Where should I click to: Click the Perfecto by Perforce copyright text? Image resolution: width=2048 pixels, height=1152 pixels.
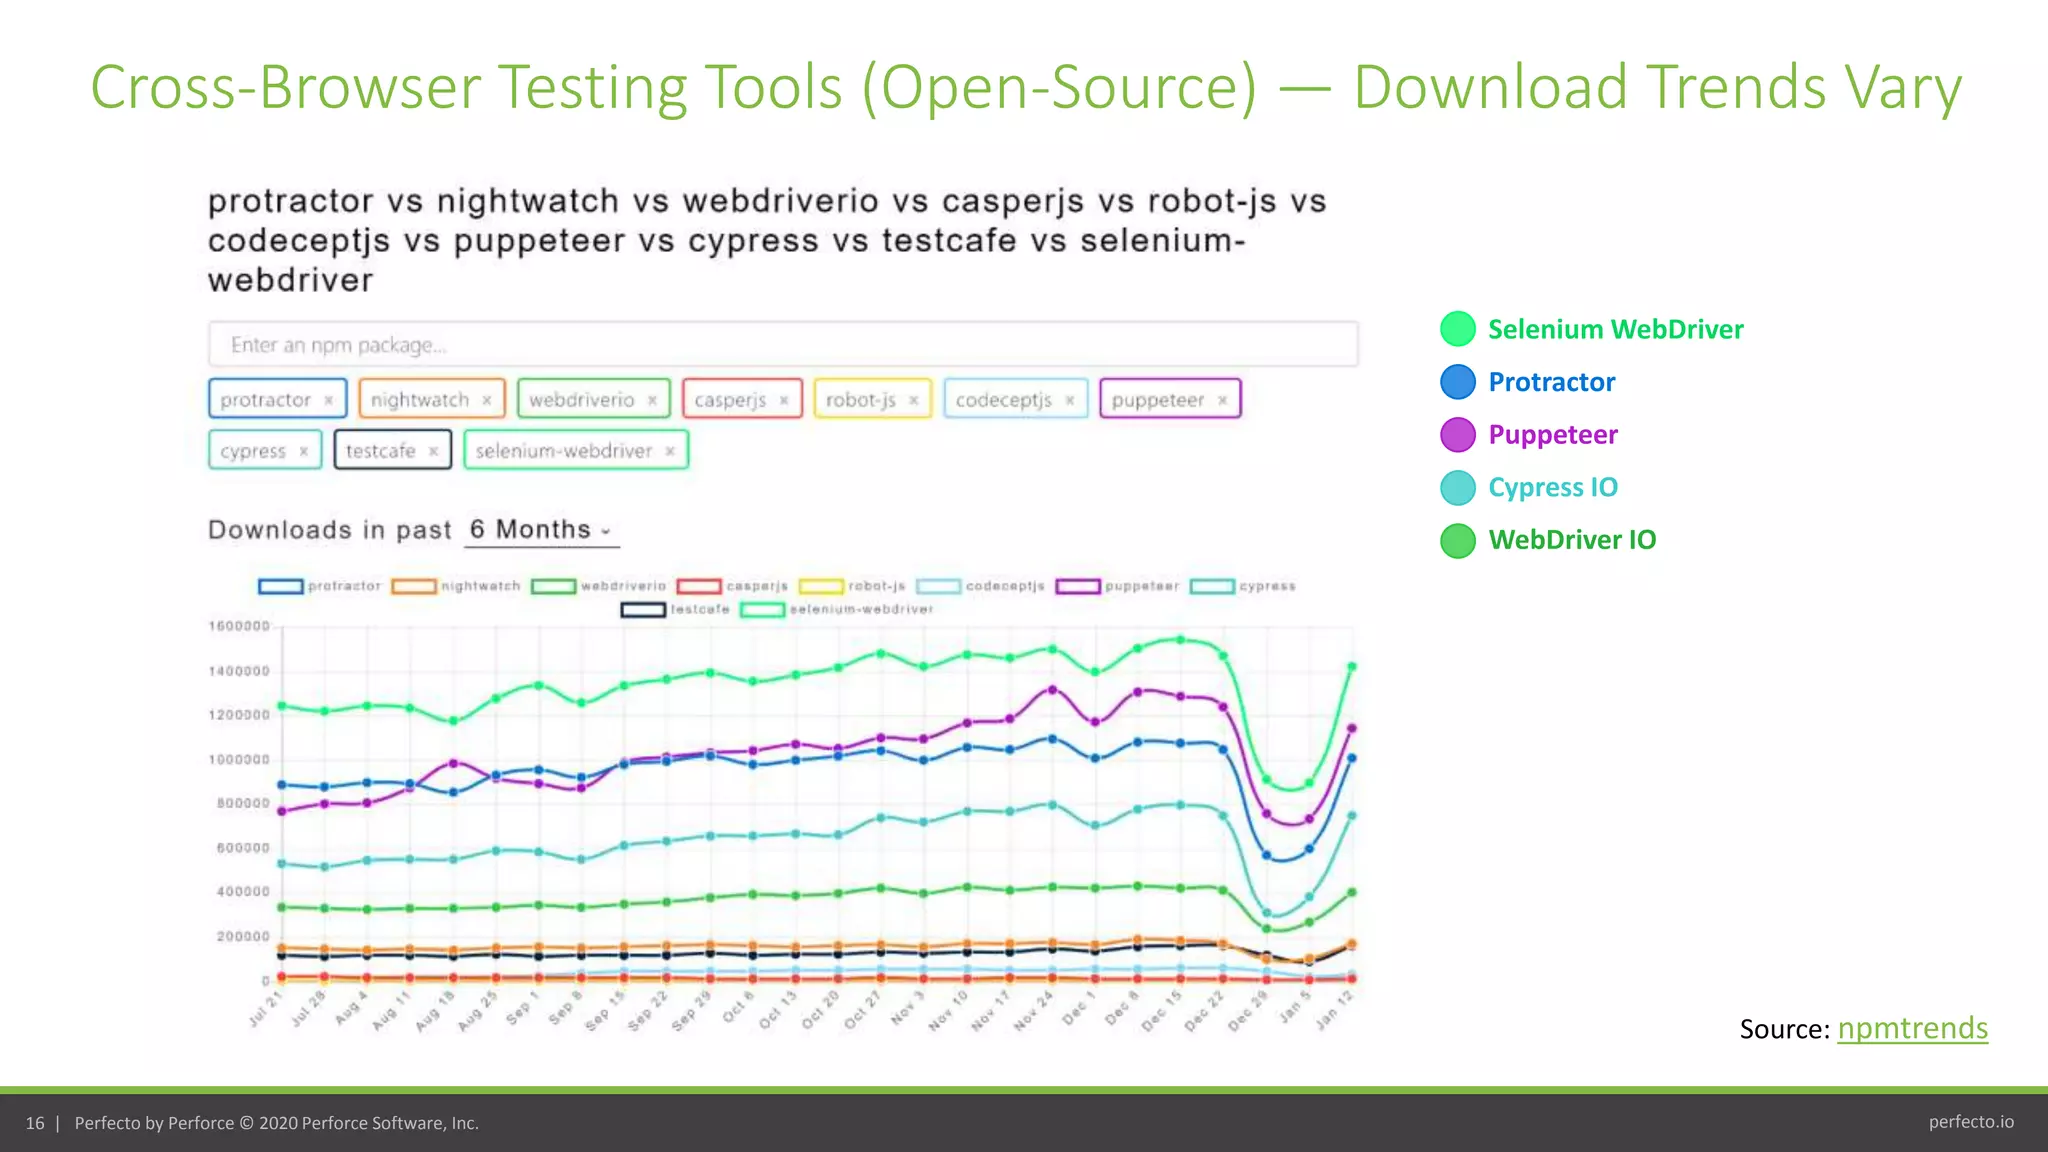(277, 1123)
